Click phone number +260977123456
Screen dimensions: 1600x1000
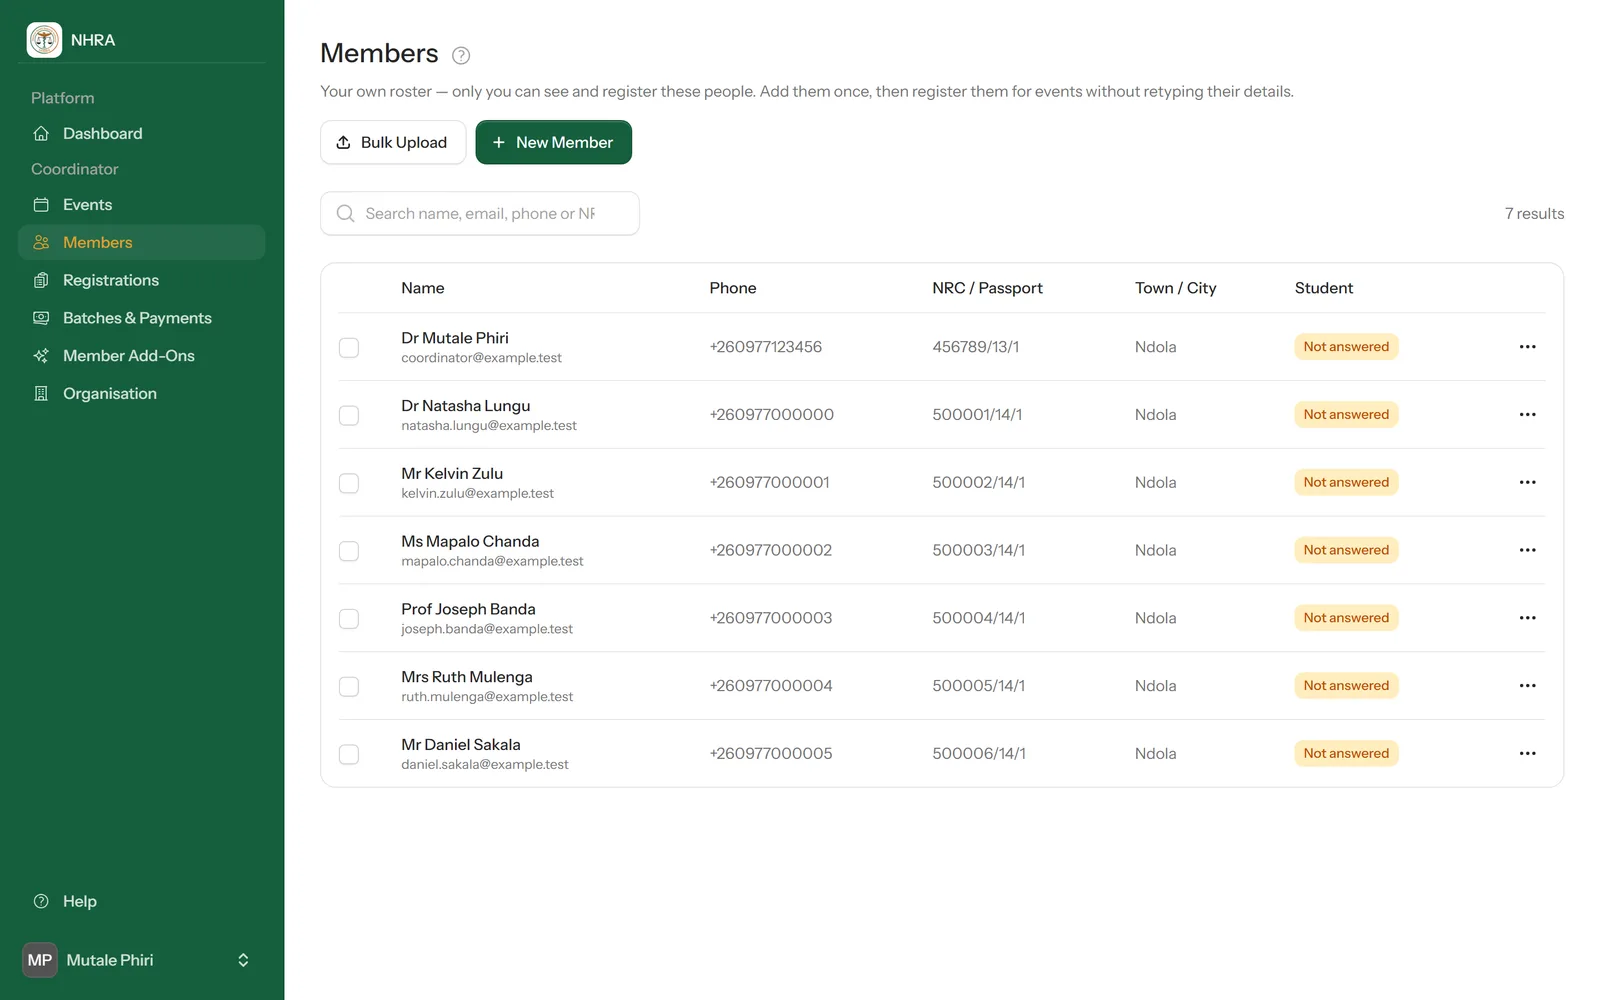click(766, 347)
